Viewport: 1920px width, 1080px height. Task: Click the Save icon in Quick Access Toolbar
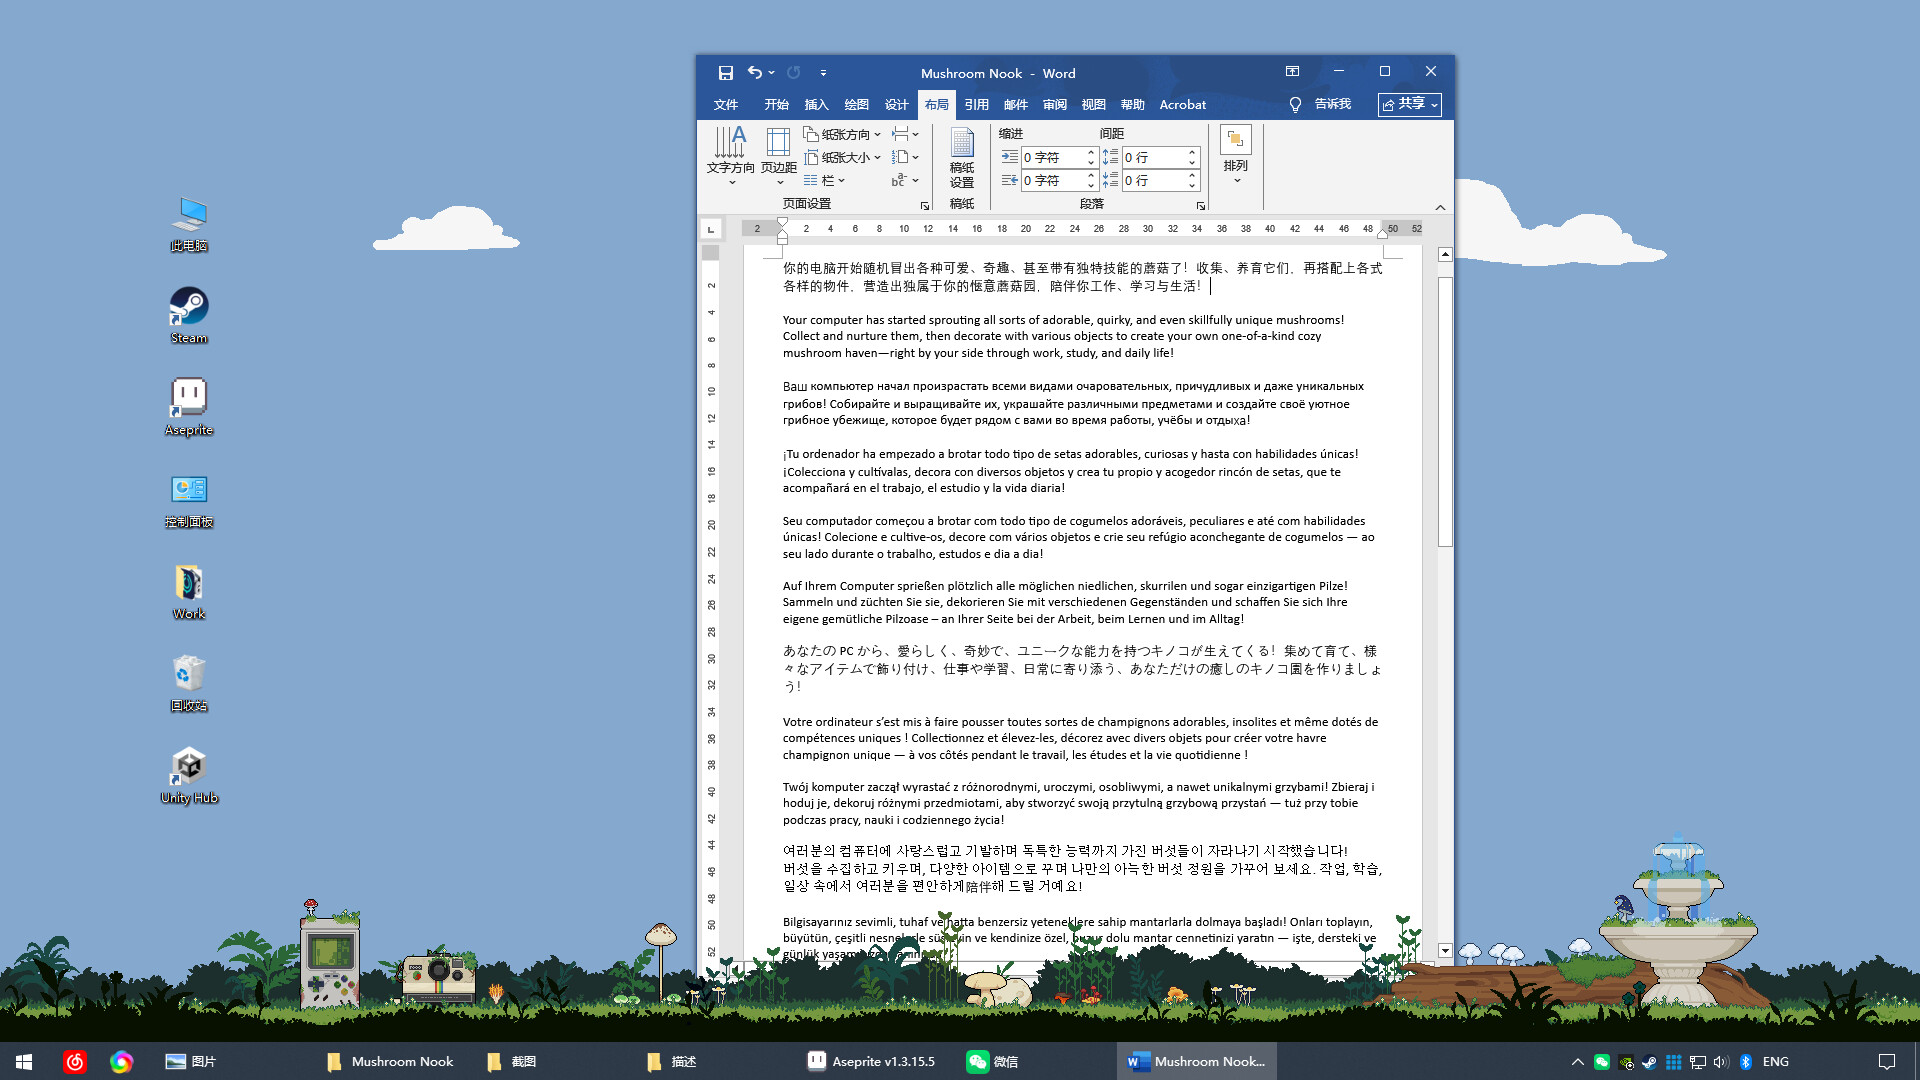point(725,72)
